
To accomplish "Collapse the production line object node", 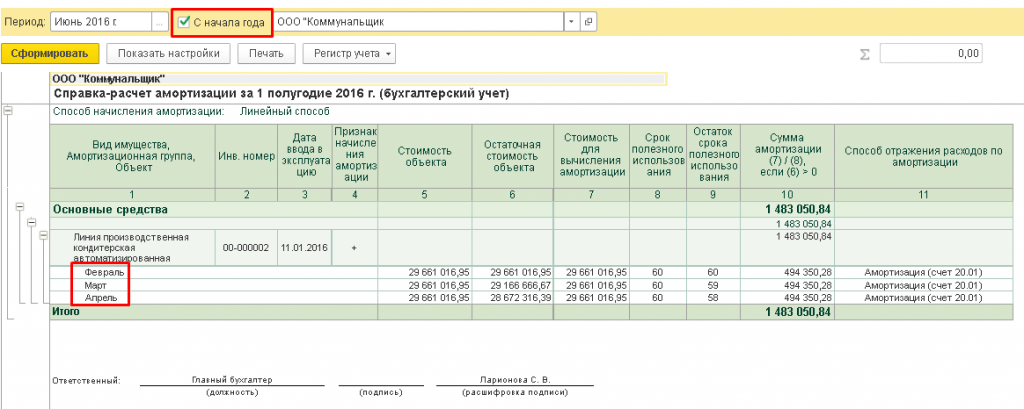I will point(44,235).
